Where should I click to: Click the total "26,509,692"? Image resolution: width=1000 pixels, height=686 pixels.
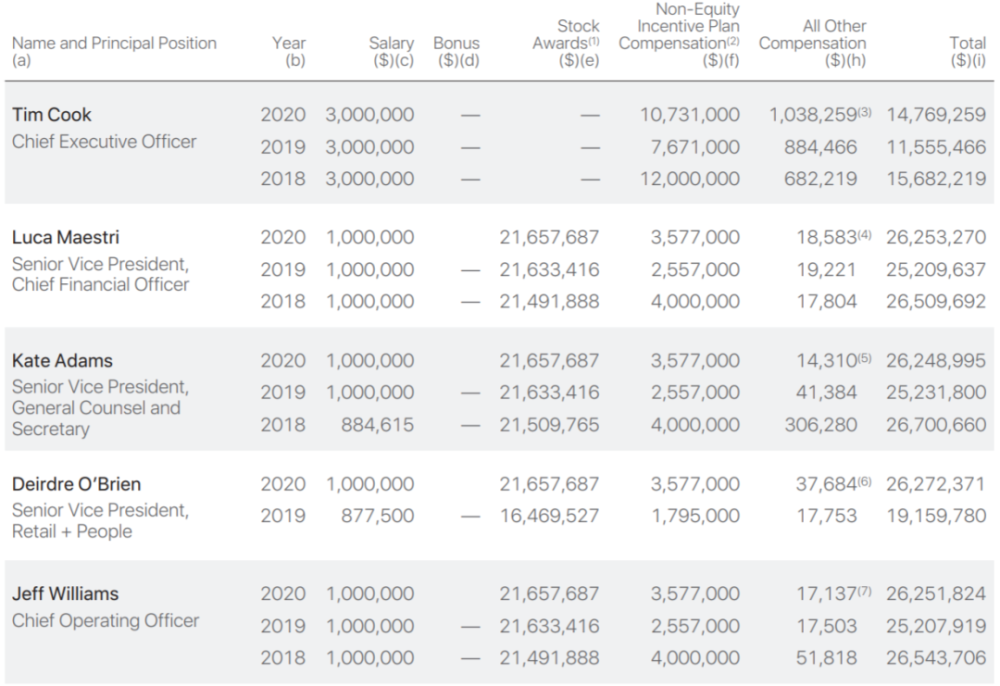(x=936, y=302)
